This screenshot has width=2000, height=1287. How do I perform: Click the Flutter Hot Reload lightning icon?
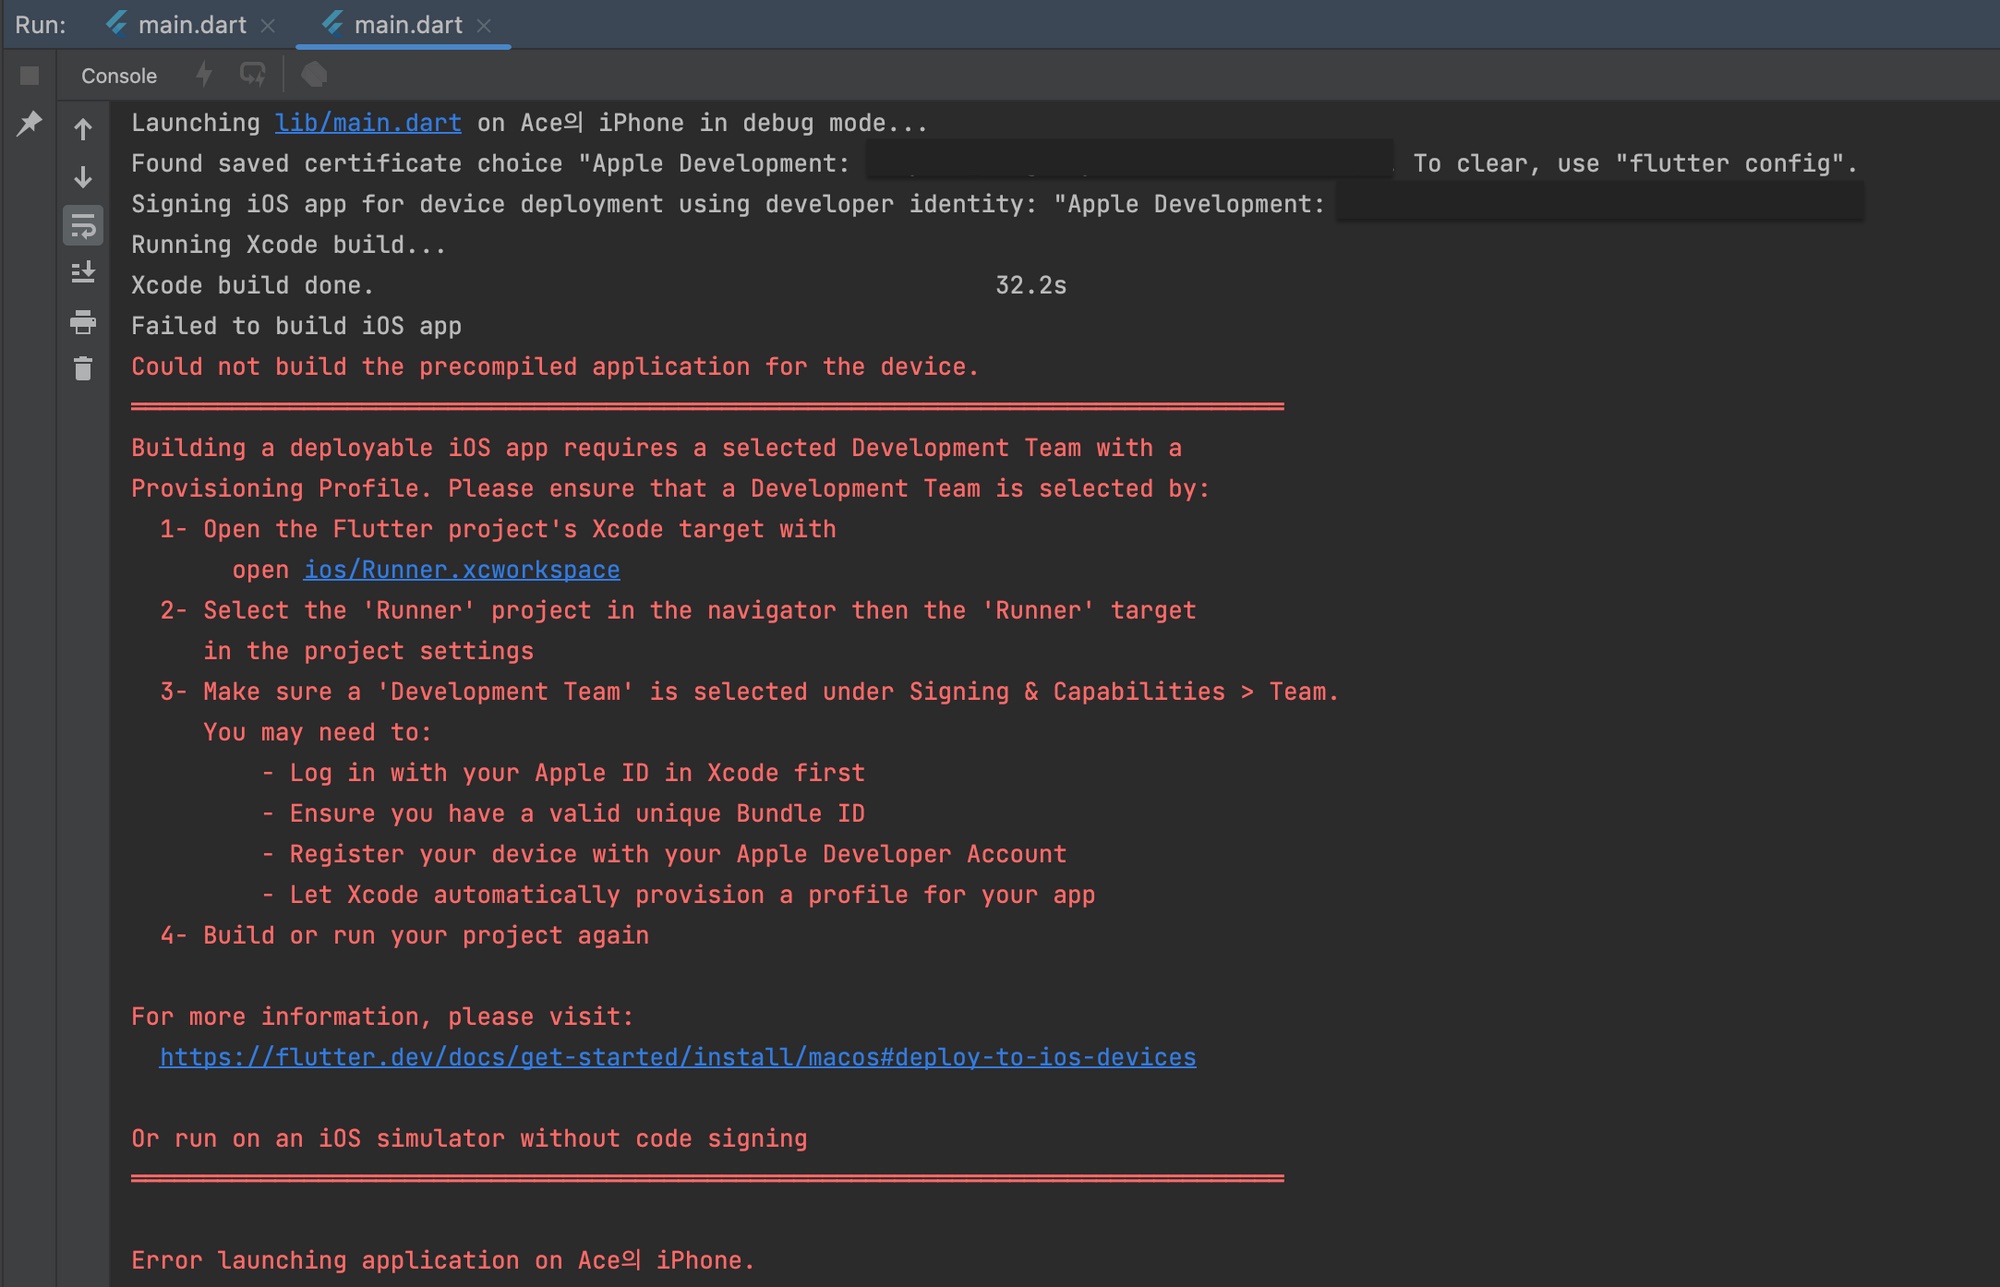click(x=204, y=75)
